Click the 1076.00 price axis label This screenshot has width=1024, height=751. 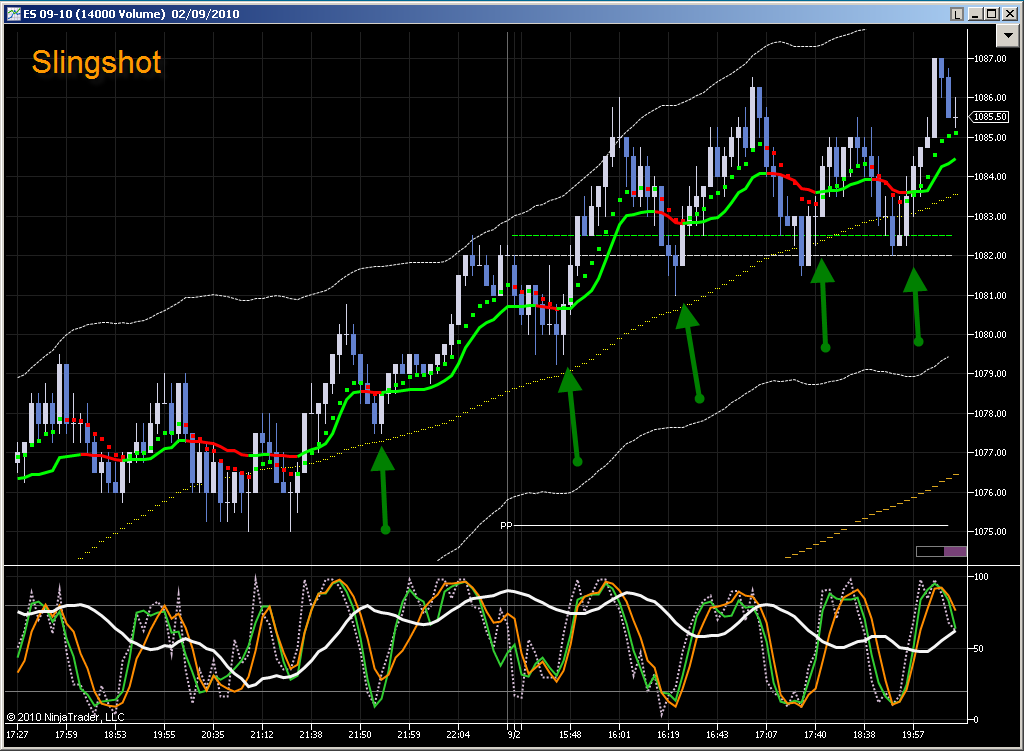point(990,492)
